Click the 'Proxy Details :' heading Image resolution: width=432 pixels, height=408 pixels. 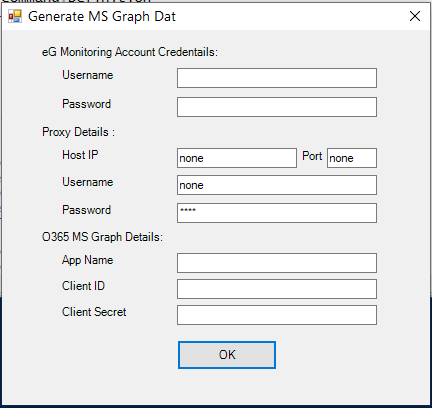tap(78, 132)
